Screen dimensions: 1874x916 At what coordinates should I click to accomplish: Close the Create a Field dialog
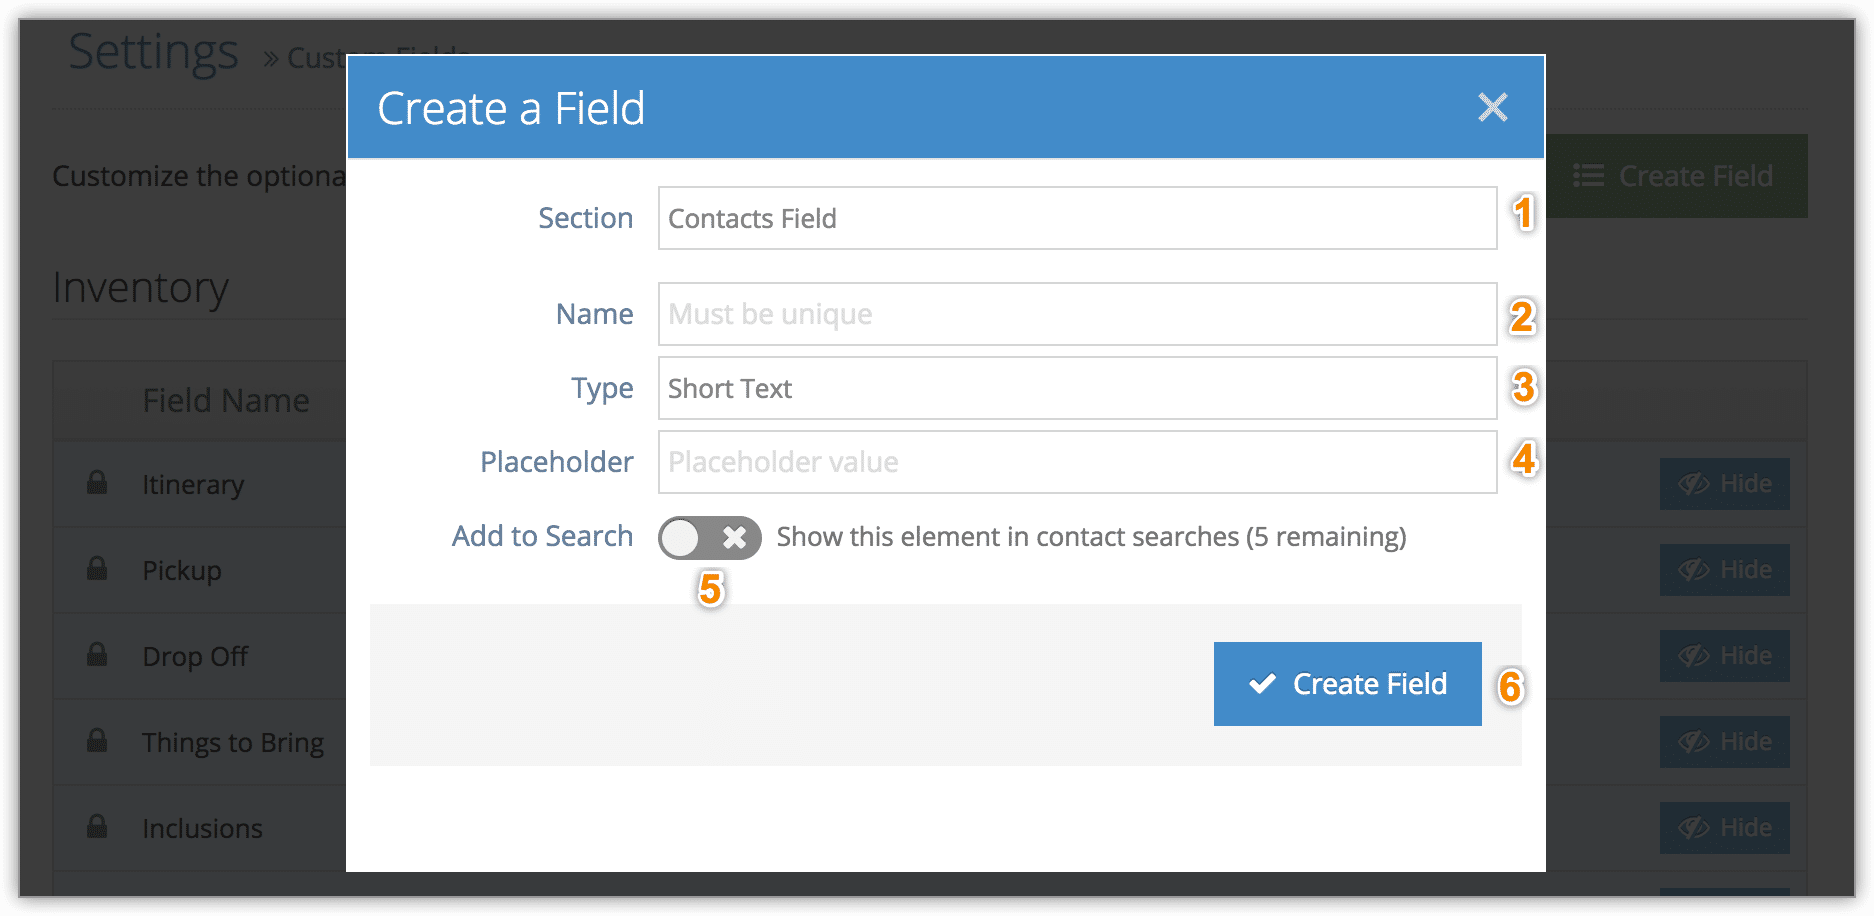[x=1492, y=107]
